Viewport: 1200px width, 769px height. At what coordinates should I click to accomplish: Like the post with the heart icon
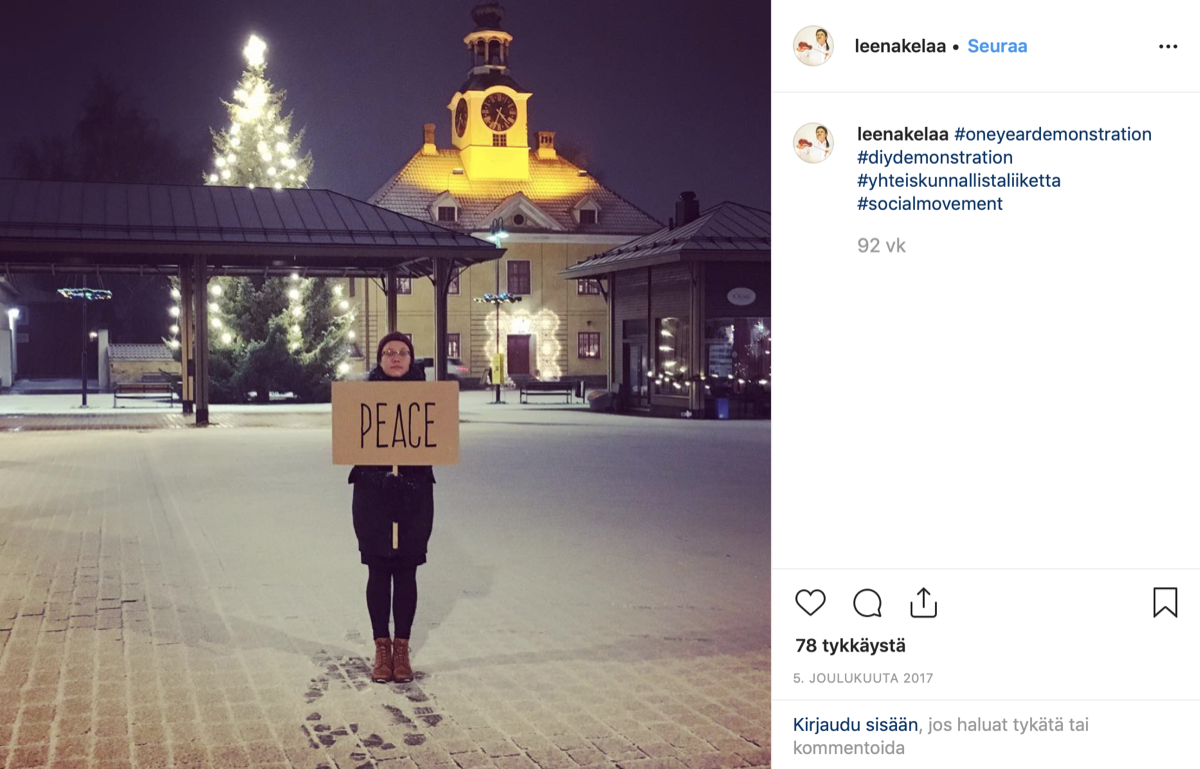(x=810, y=603)
